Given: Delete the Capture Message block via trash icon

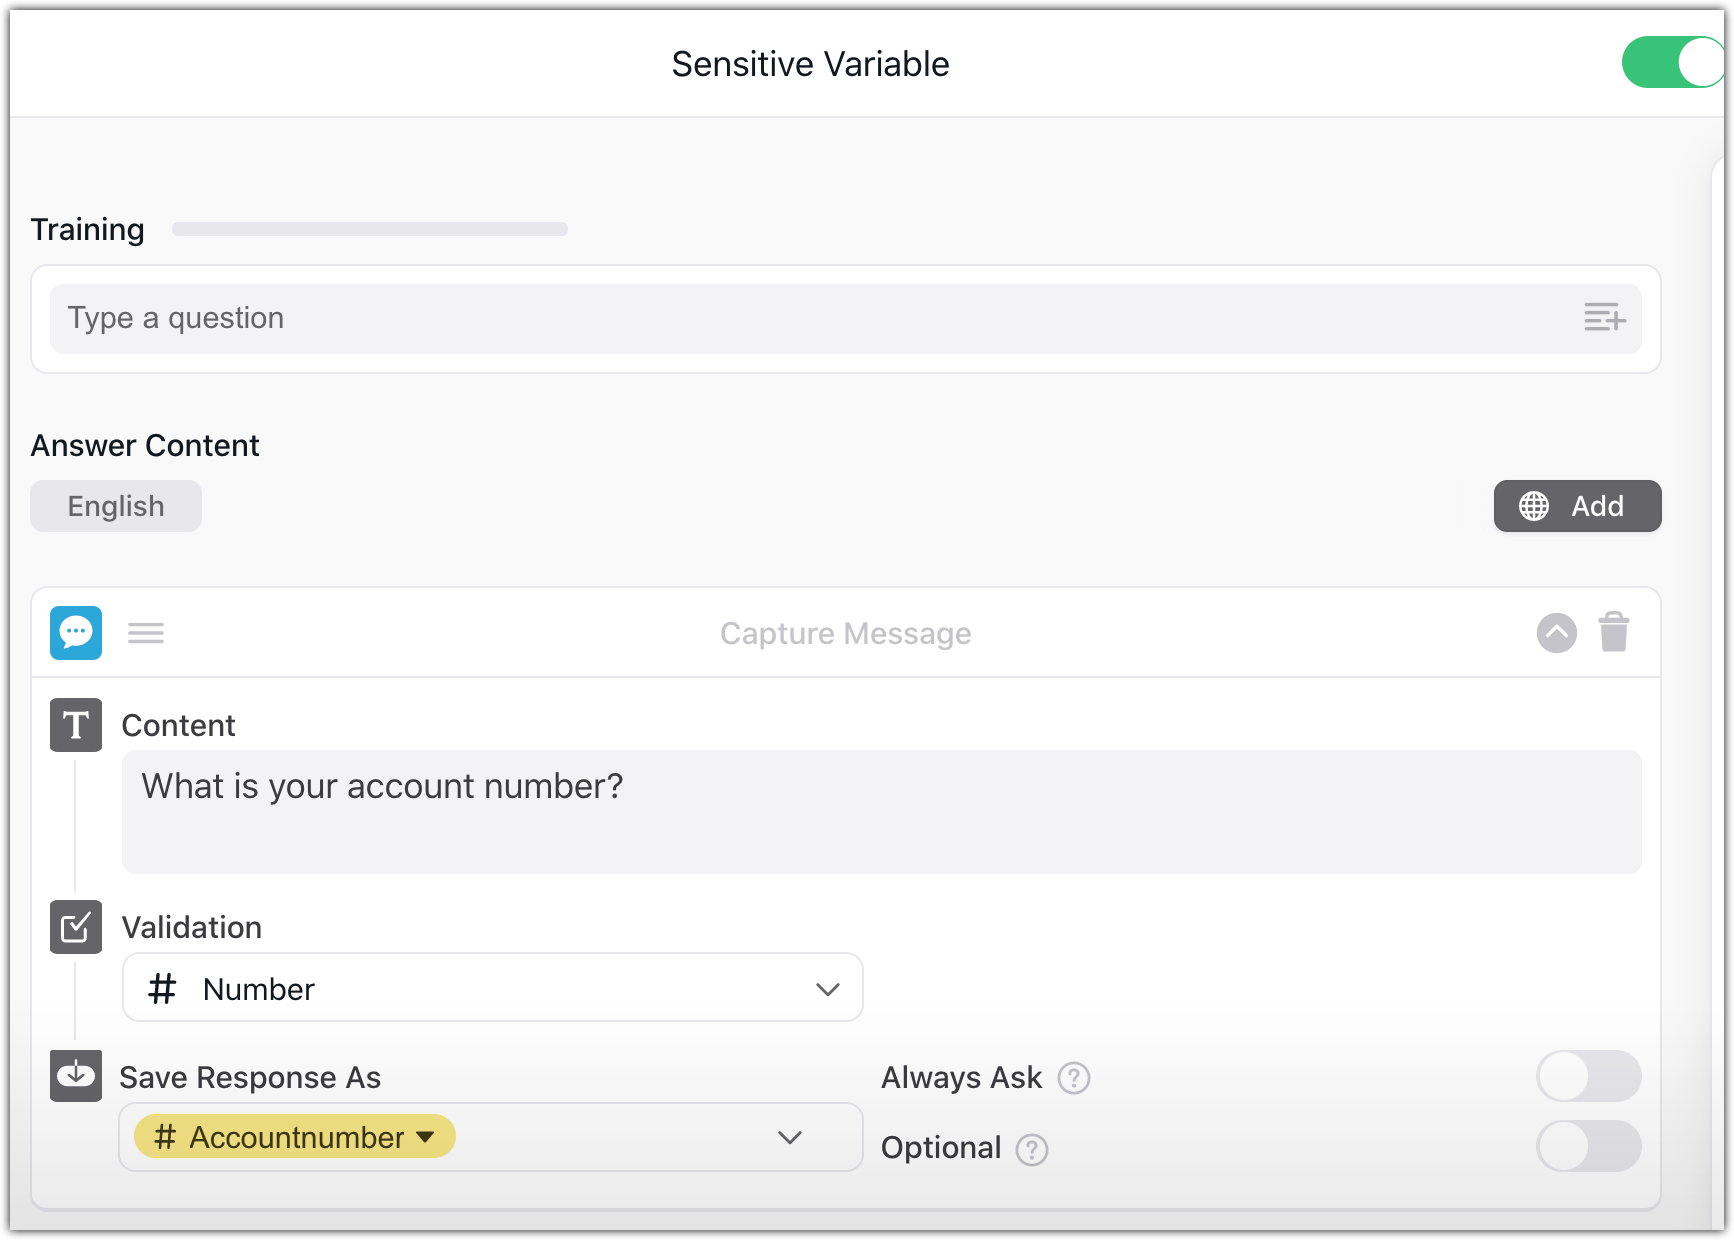Looking at the screenshot, I should [1613, 633].
